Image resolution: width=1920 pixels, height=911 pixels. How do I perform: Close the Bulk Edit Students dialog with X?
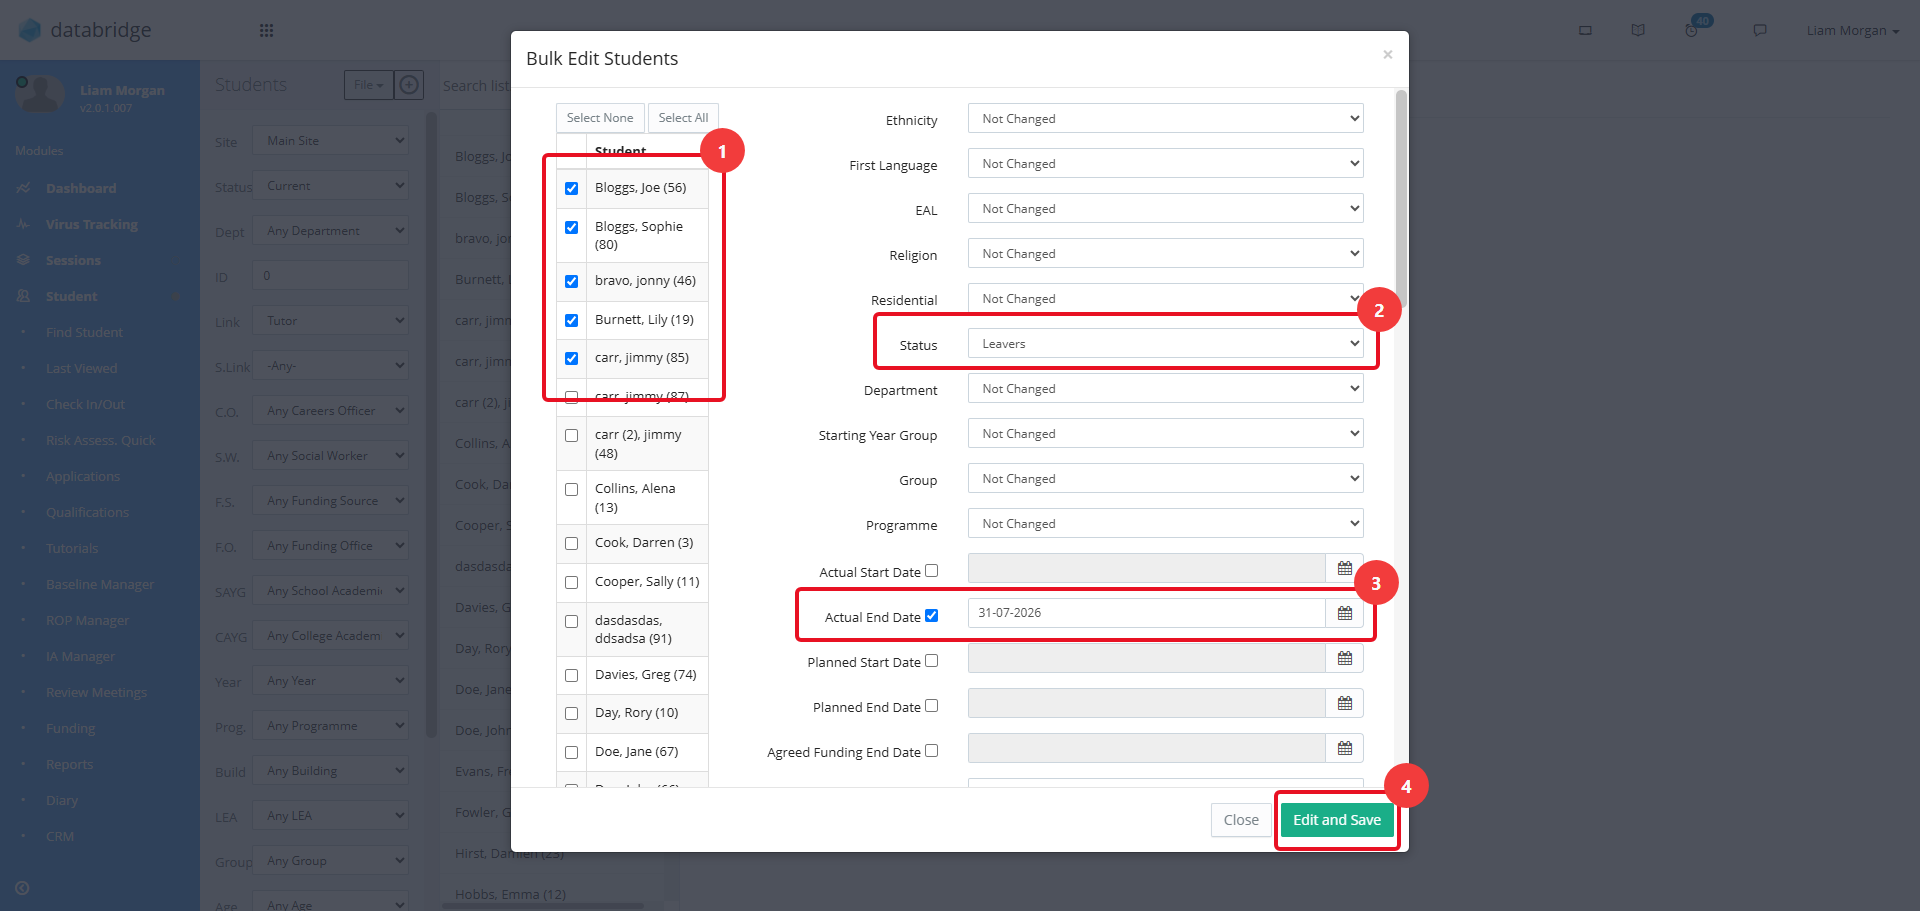click(1388, 55)
